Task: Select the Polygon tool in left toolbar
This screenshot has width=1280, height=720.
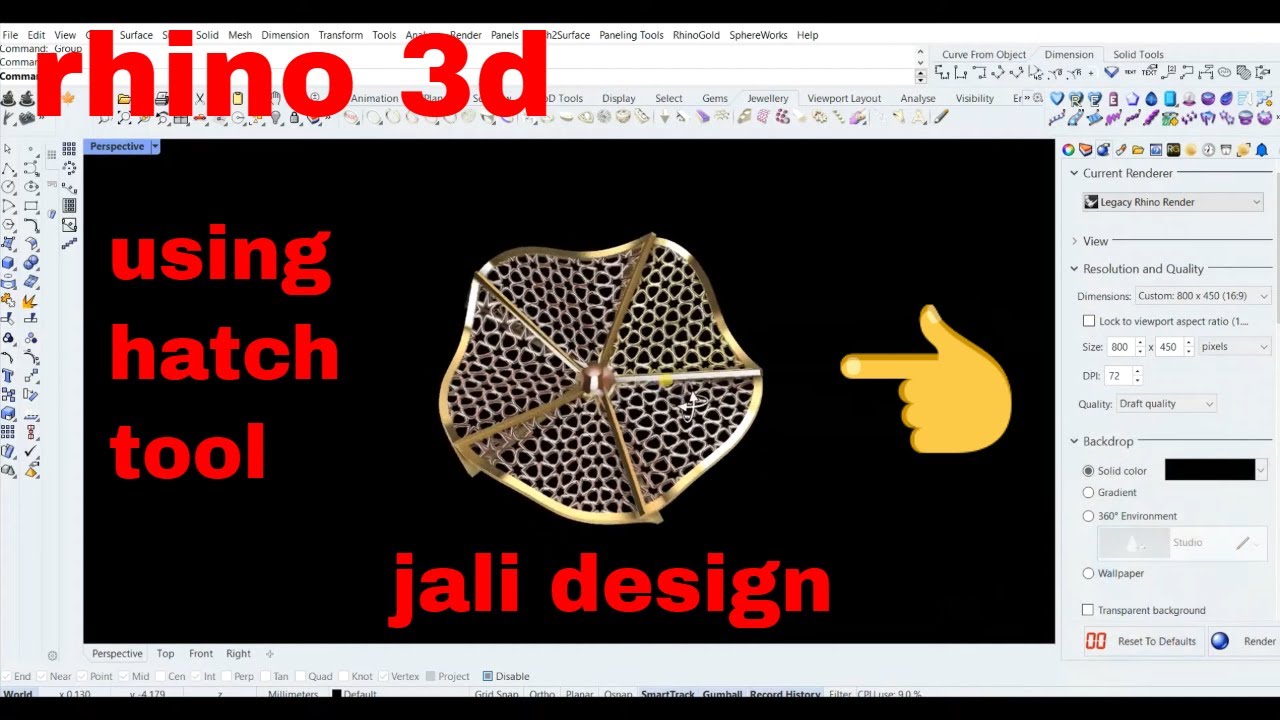Action: 9,224
